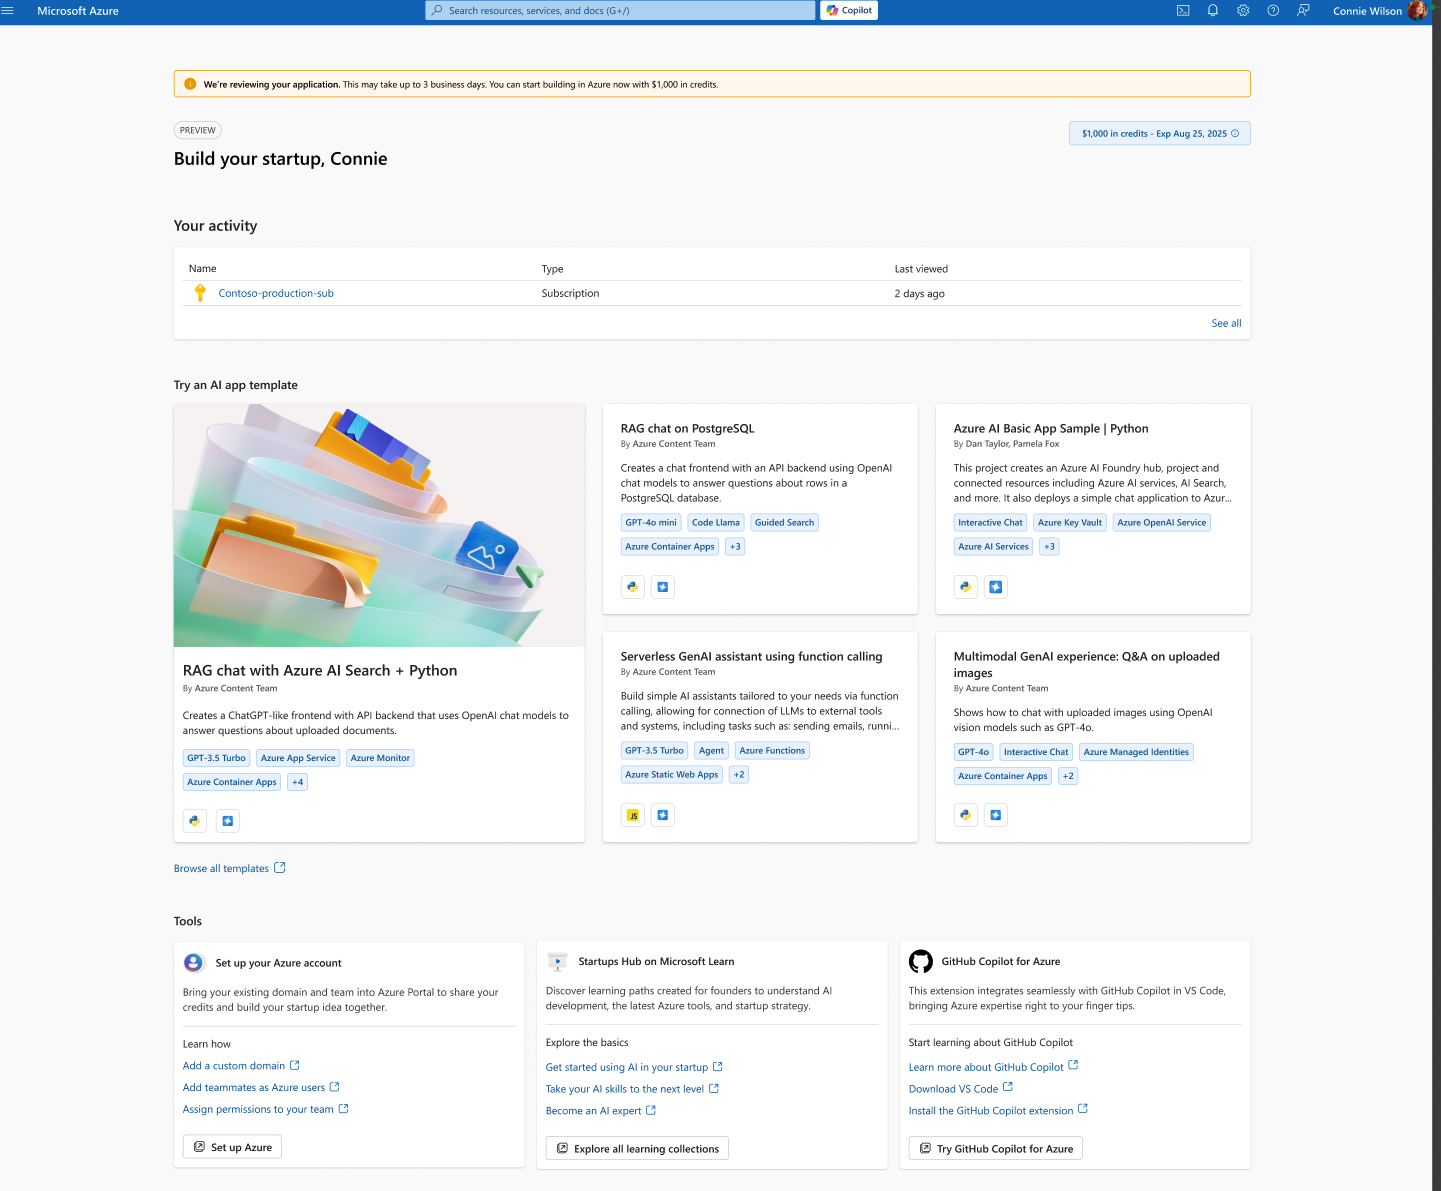Click the Azure Key Vault tag
1441x1191 pixels.
[1070, 522]
